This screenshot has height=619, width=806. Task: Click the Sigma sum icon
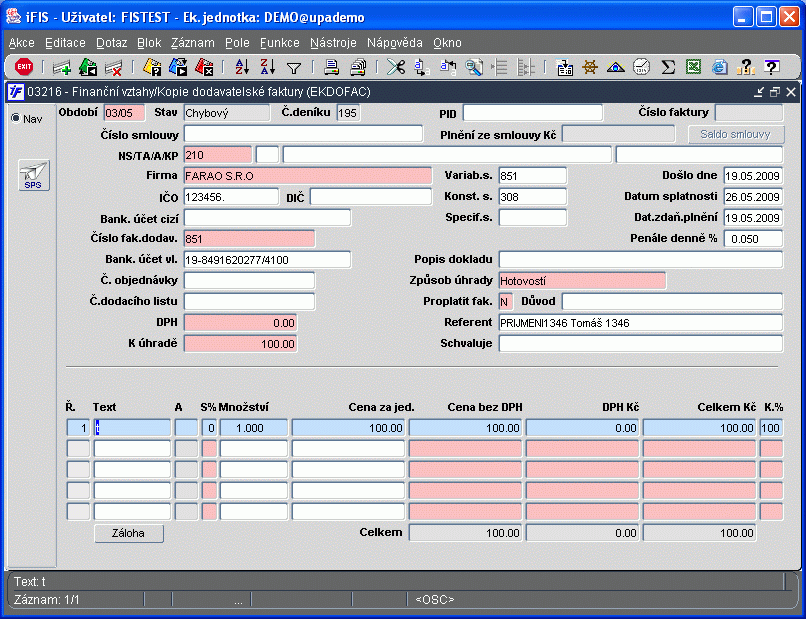[x=668, y=67]
